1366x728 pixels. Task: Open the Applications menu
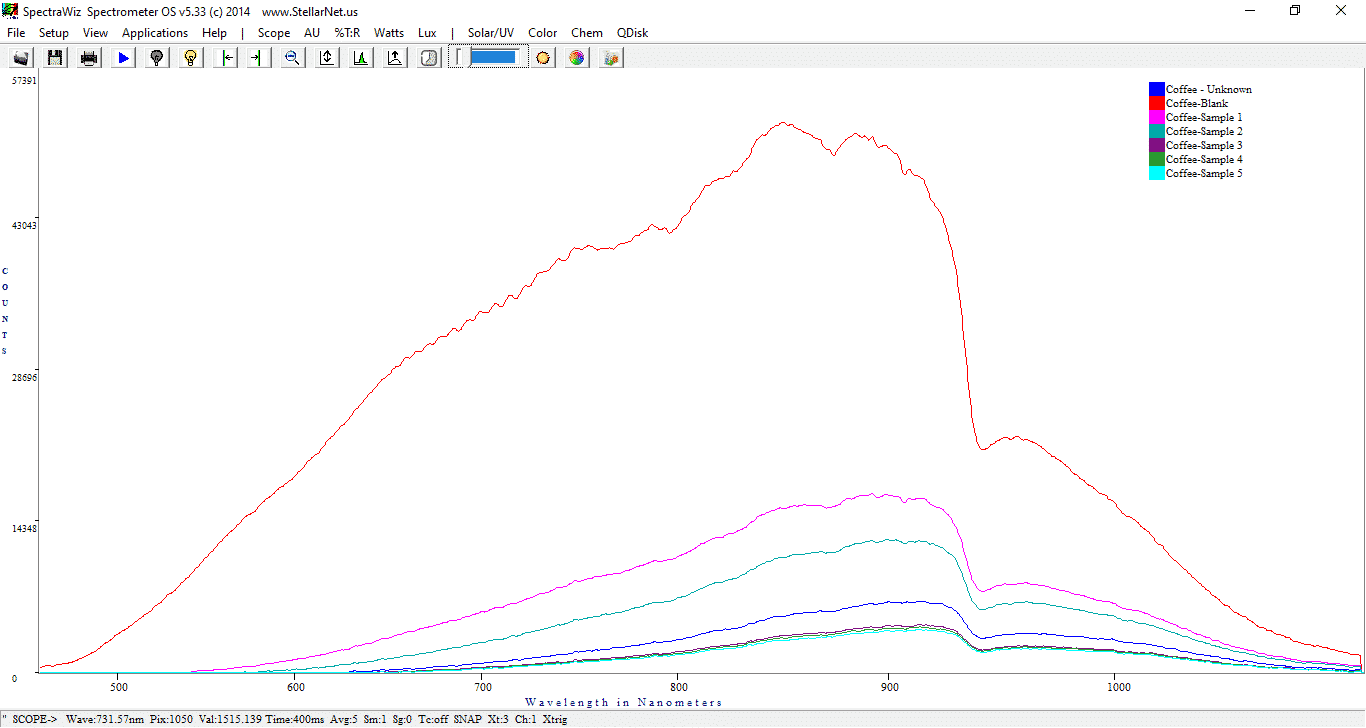tap(155, 33)
